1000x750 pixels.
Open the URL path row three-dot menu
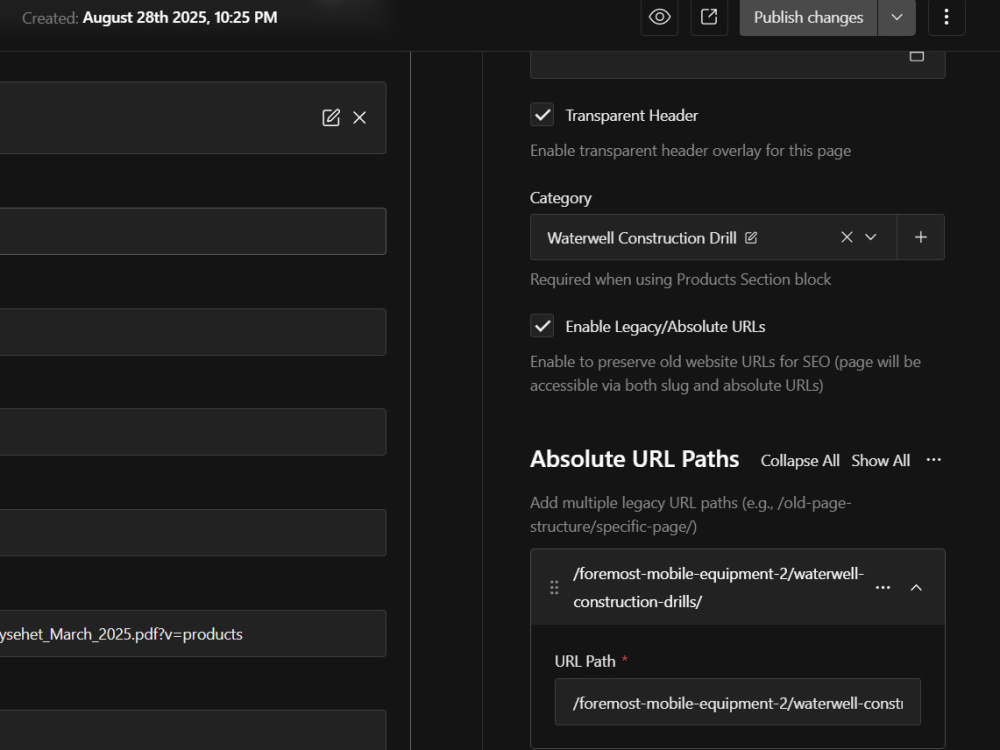[883, 587]
